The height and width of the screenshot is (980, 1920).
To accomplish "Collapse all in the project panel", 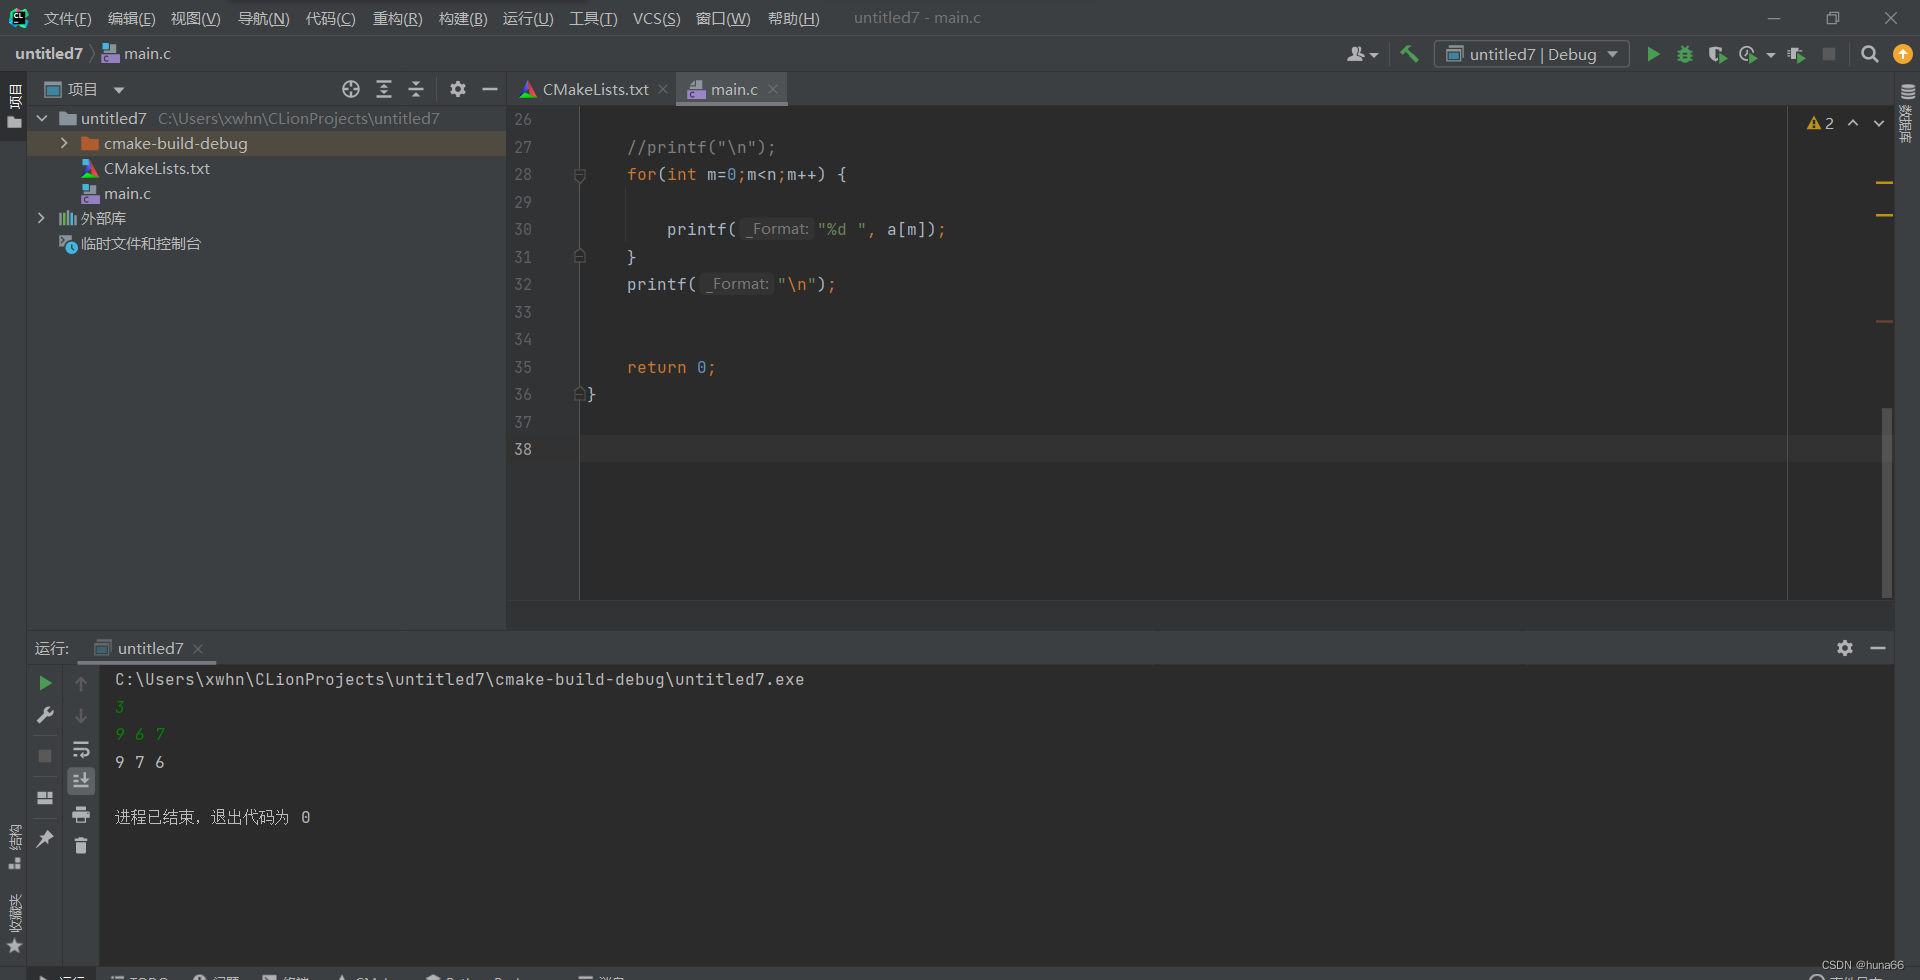I will (416, 89).
